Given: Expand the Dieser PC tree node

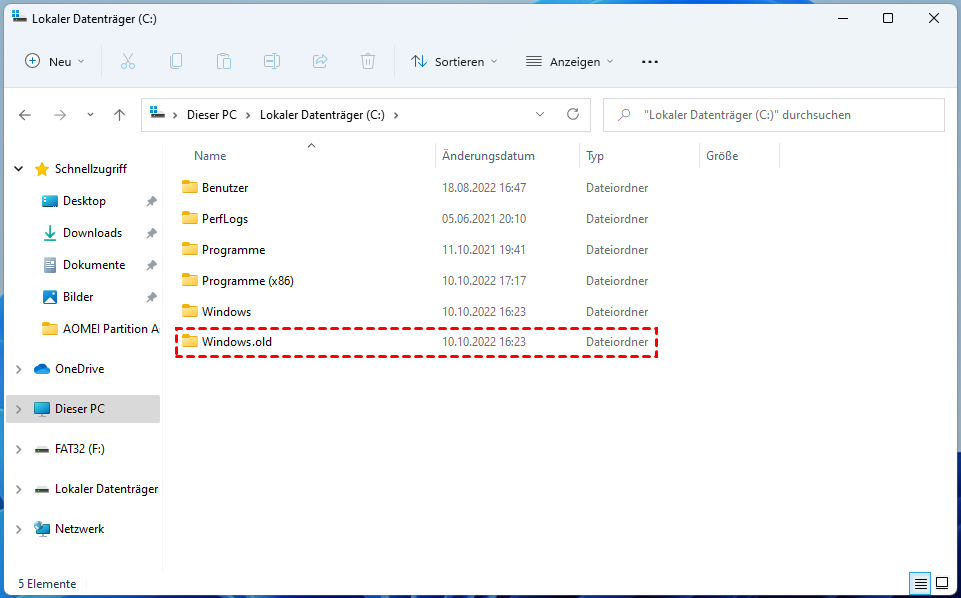Looking at the screenshot, I should (19, 409).
